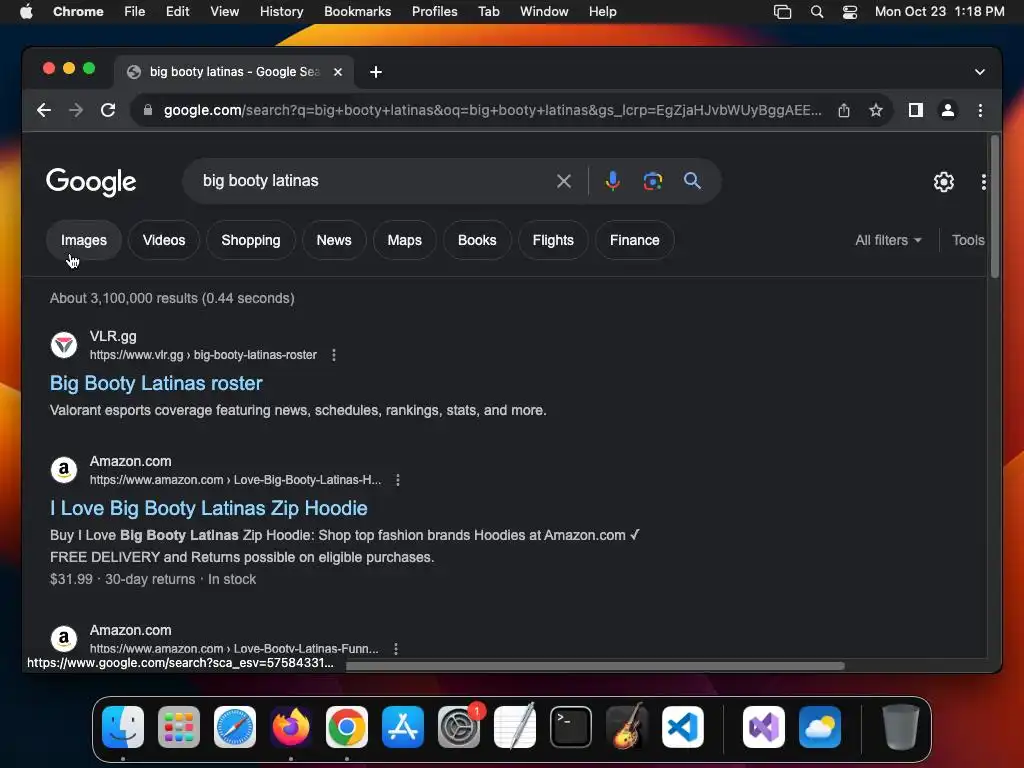1024x768 pixels.
Task: Open Finder from the Dock
Action: [123, 727]
